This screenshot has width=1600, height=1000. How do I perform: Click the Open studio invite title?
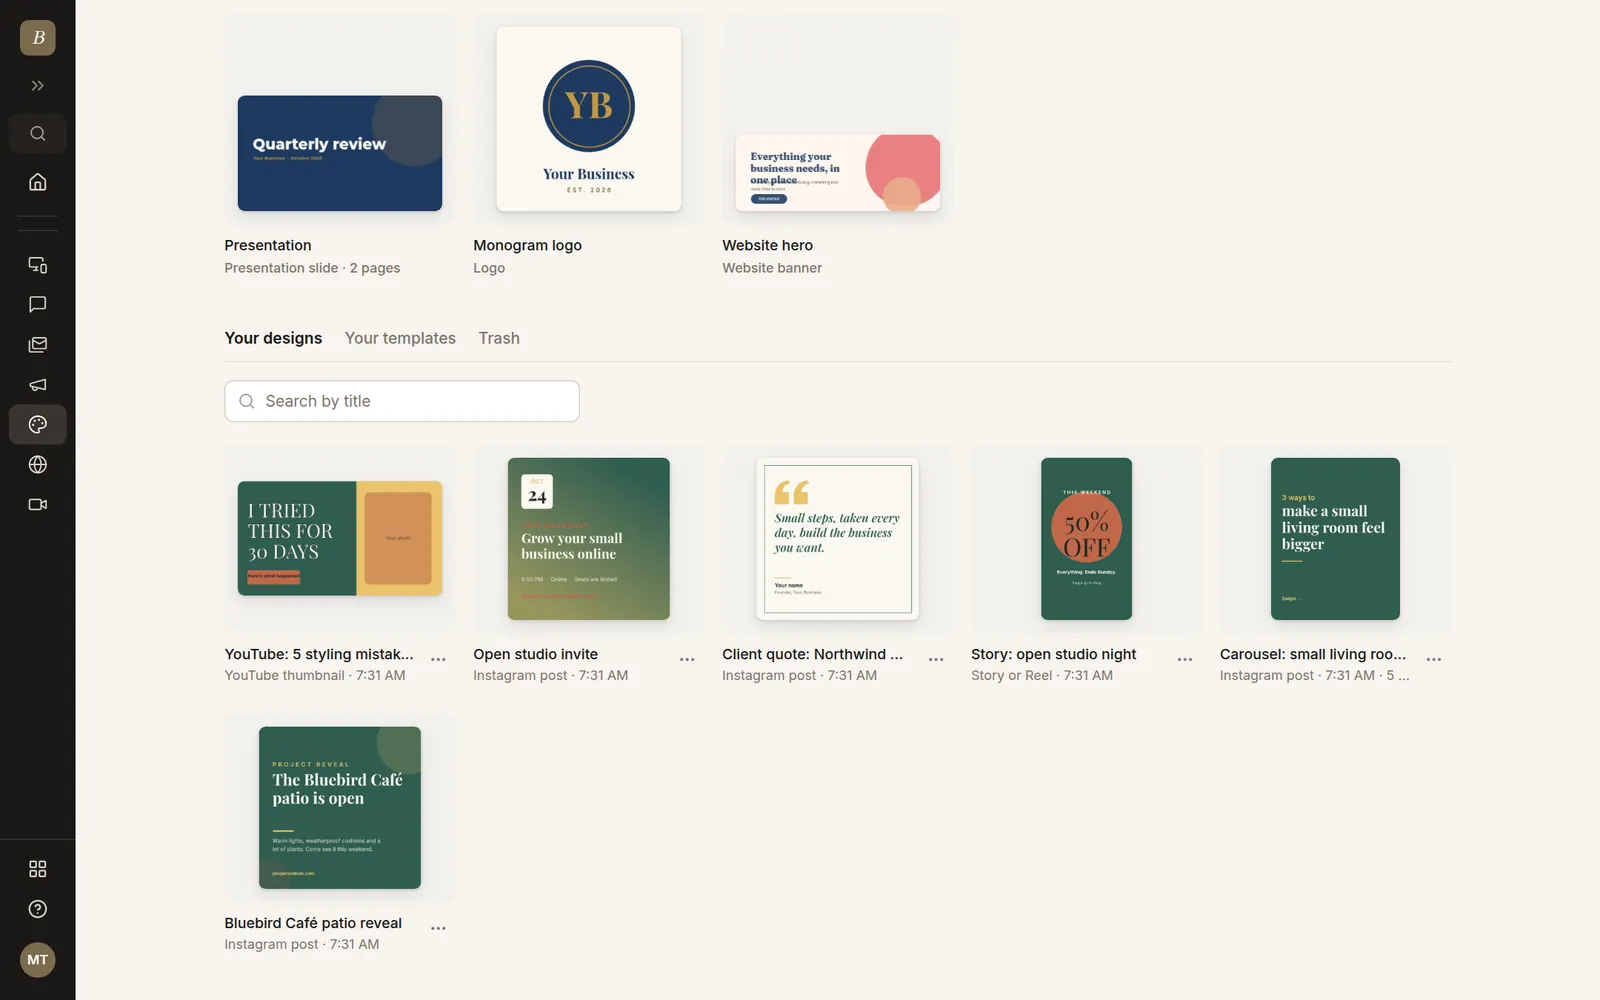pos(535,654)
